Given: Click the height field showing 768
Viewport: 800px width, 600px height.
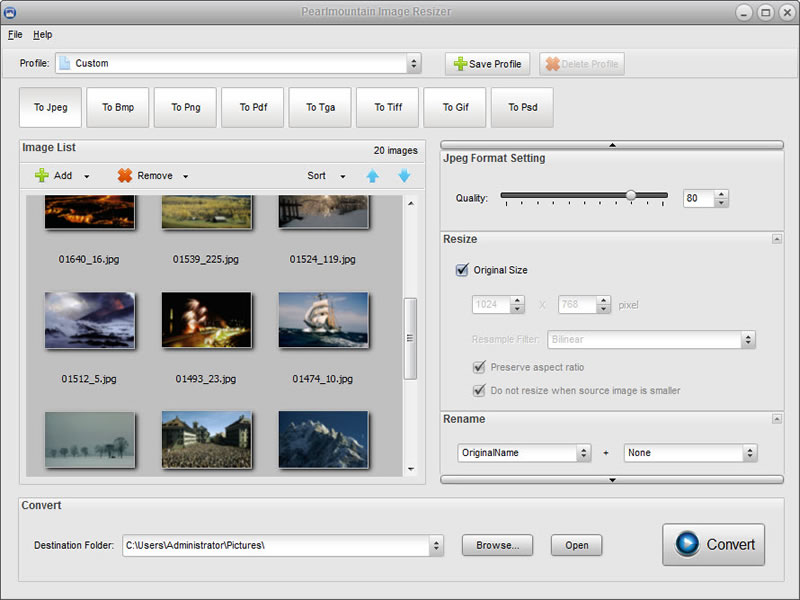Looking at the screenshot, I should (x=578, y=305).
